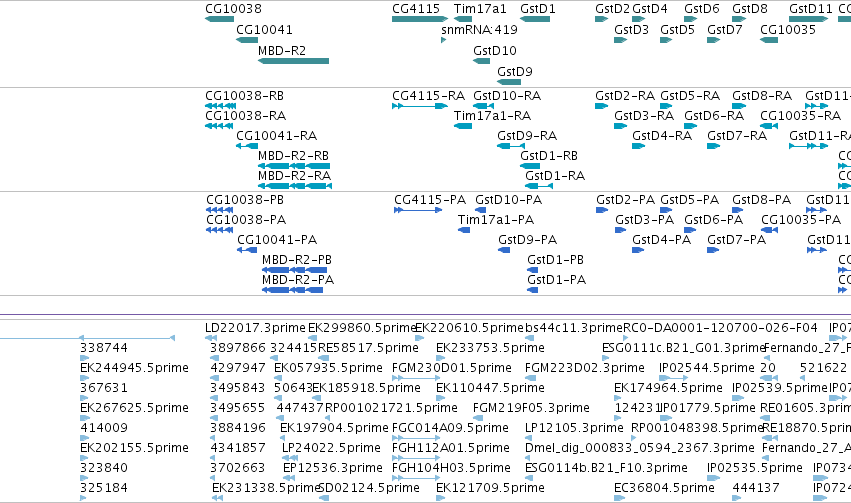Click the CG10038 gene label
Image resolution: width=851 pixels, height=503 pixels.
(233, 9)
